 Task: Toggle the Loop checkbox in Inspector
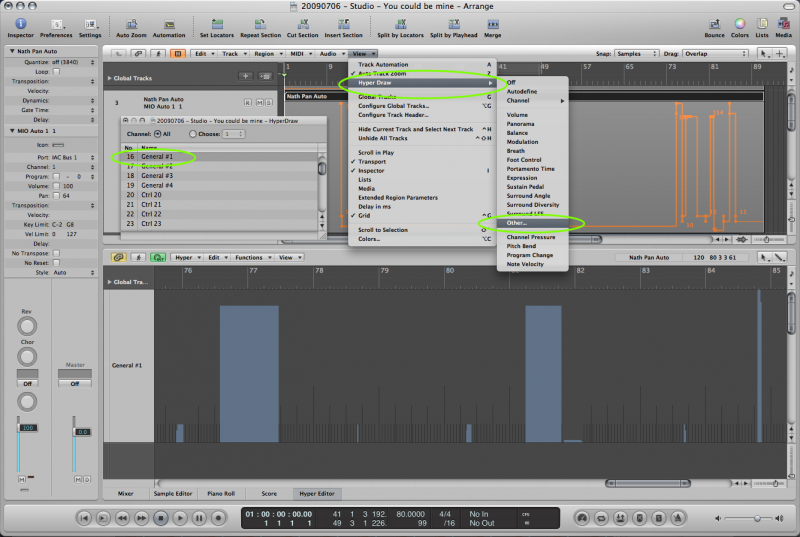click(x=56, y=72)
